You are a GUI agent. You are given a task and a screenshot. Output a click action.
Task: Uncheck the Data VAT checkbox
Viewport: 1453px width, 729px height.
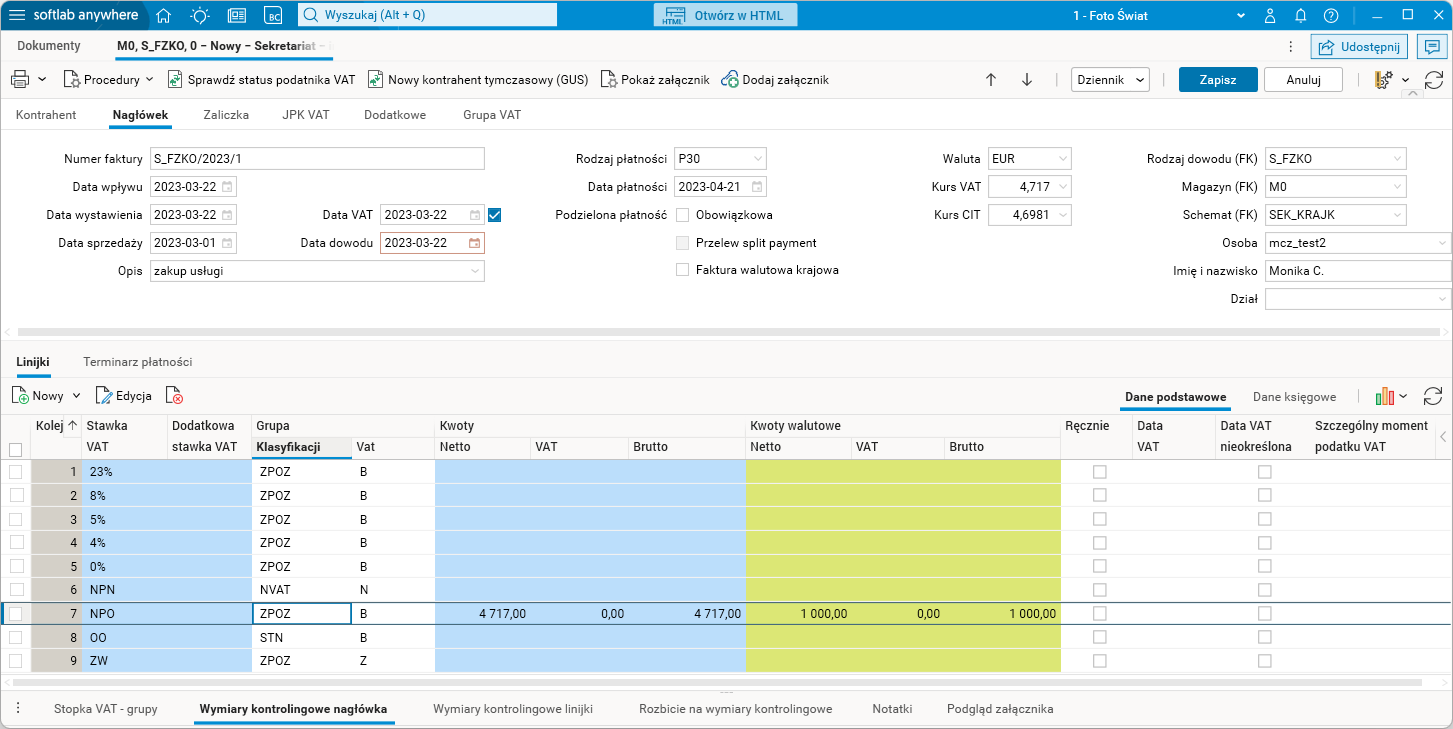[494, 214]
